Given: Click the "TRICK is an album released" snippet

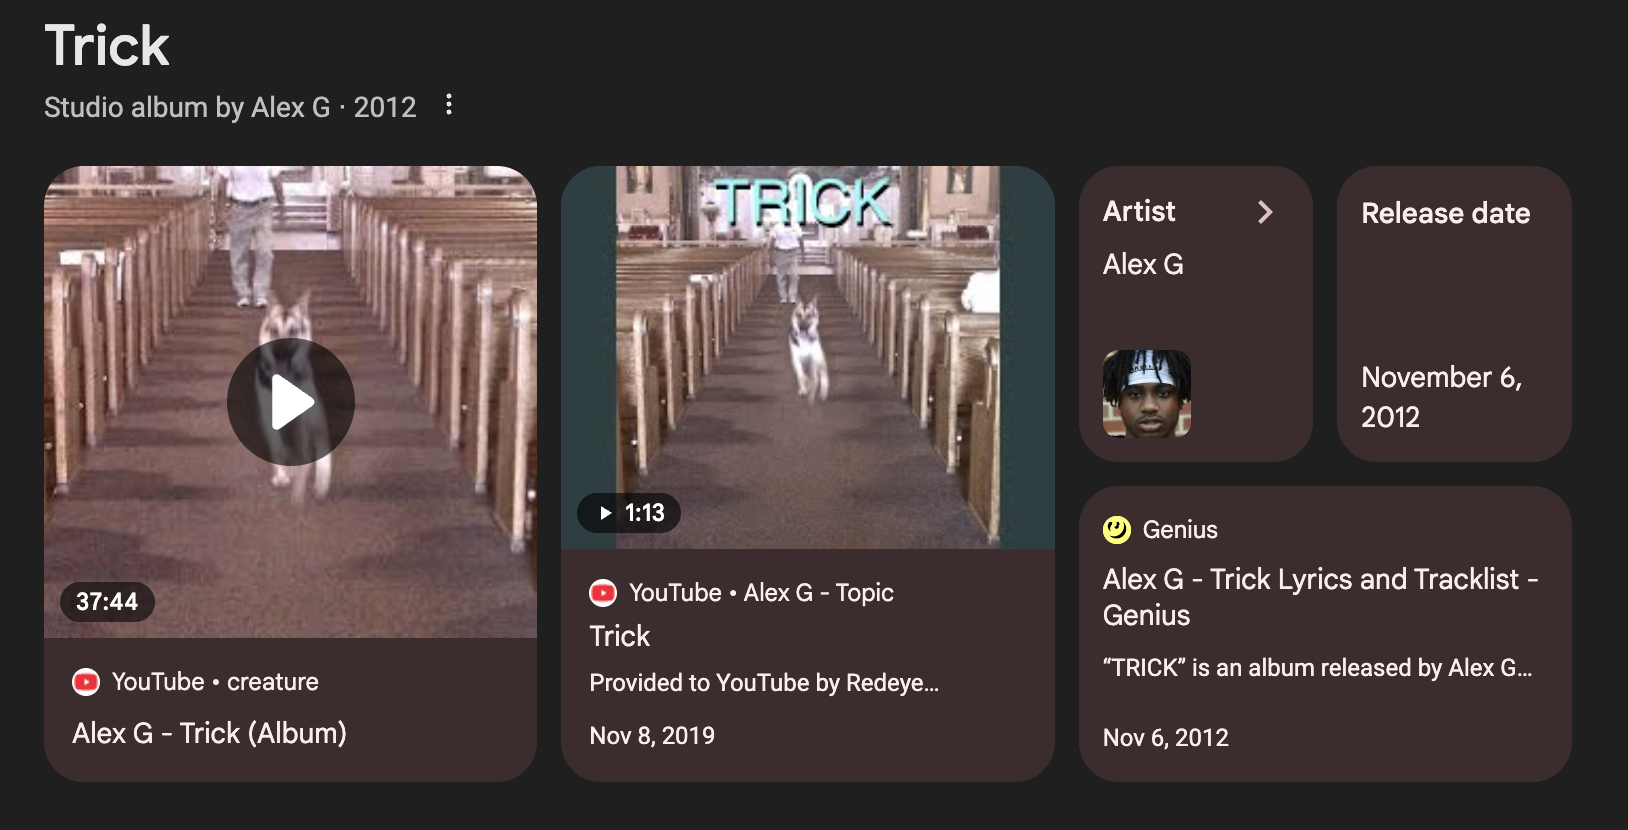Looking at the screenshot, I should coord(1317,668).
